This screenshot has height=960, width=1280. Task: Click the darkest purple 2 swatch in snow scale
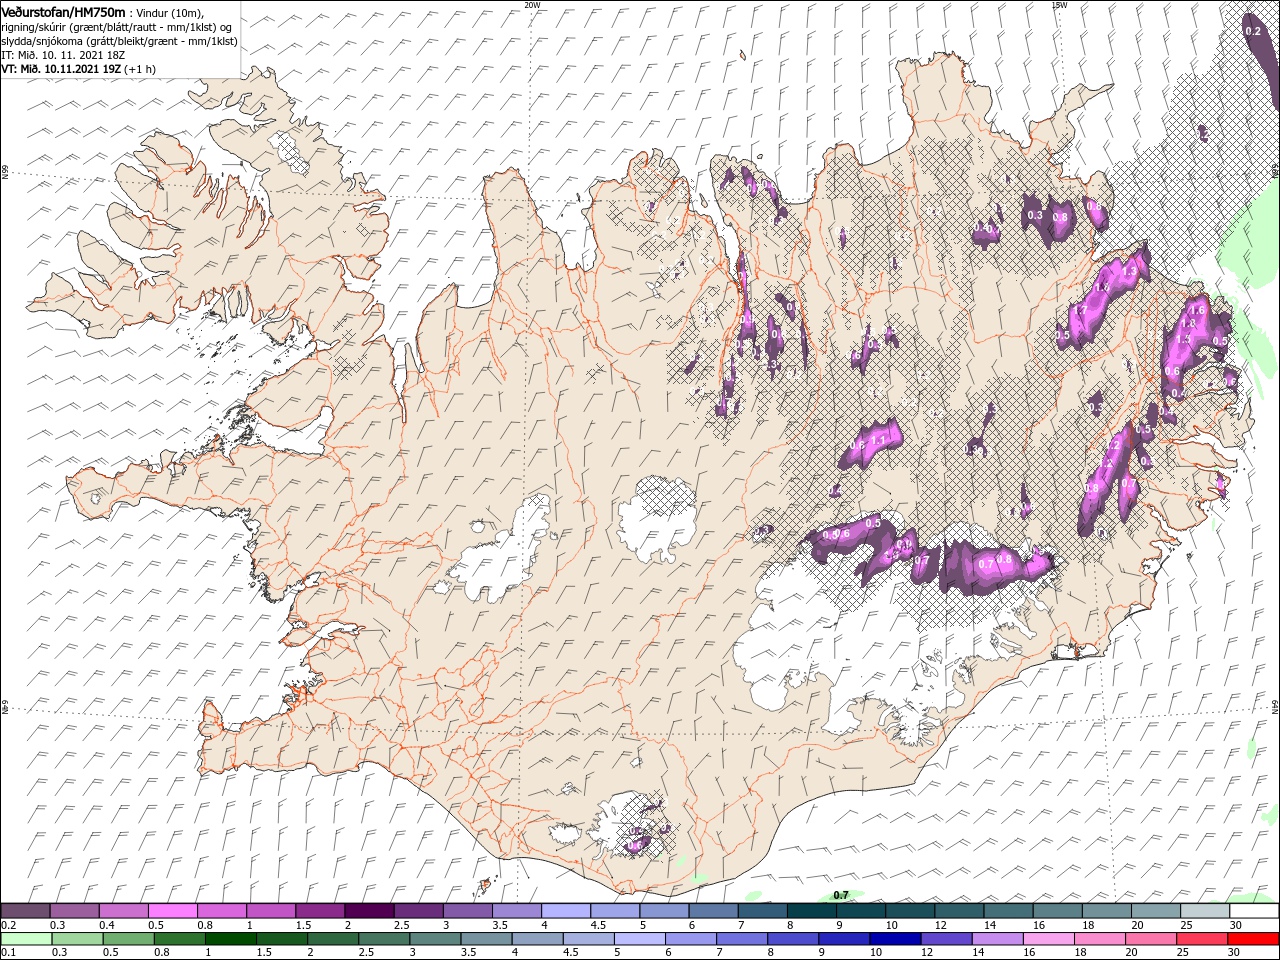[x=369, y=911]
